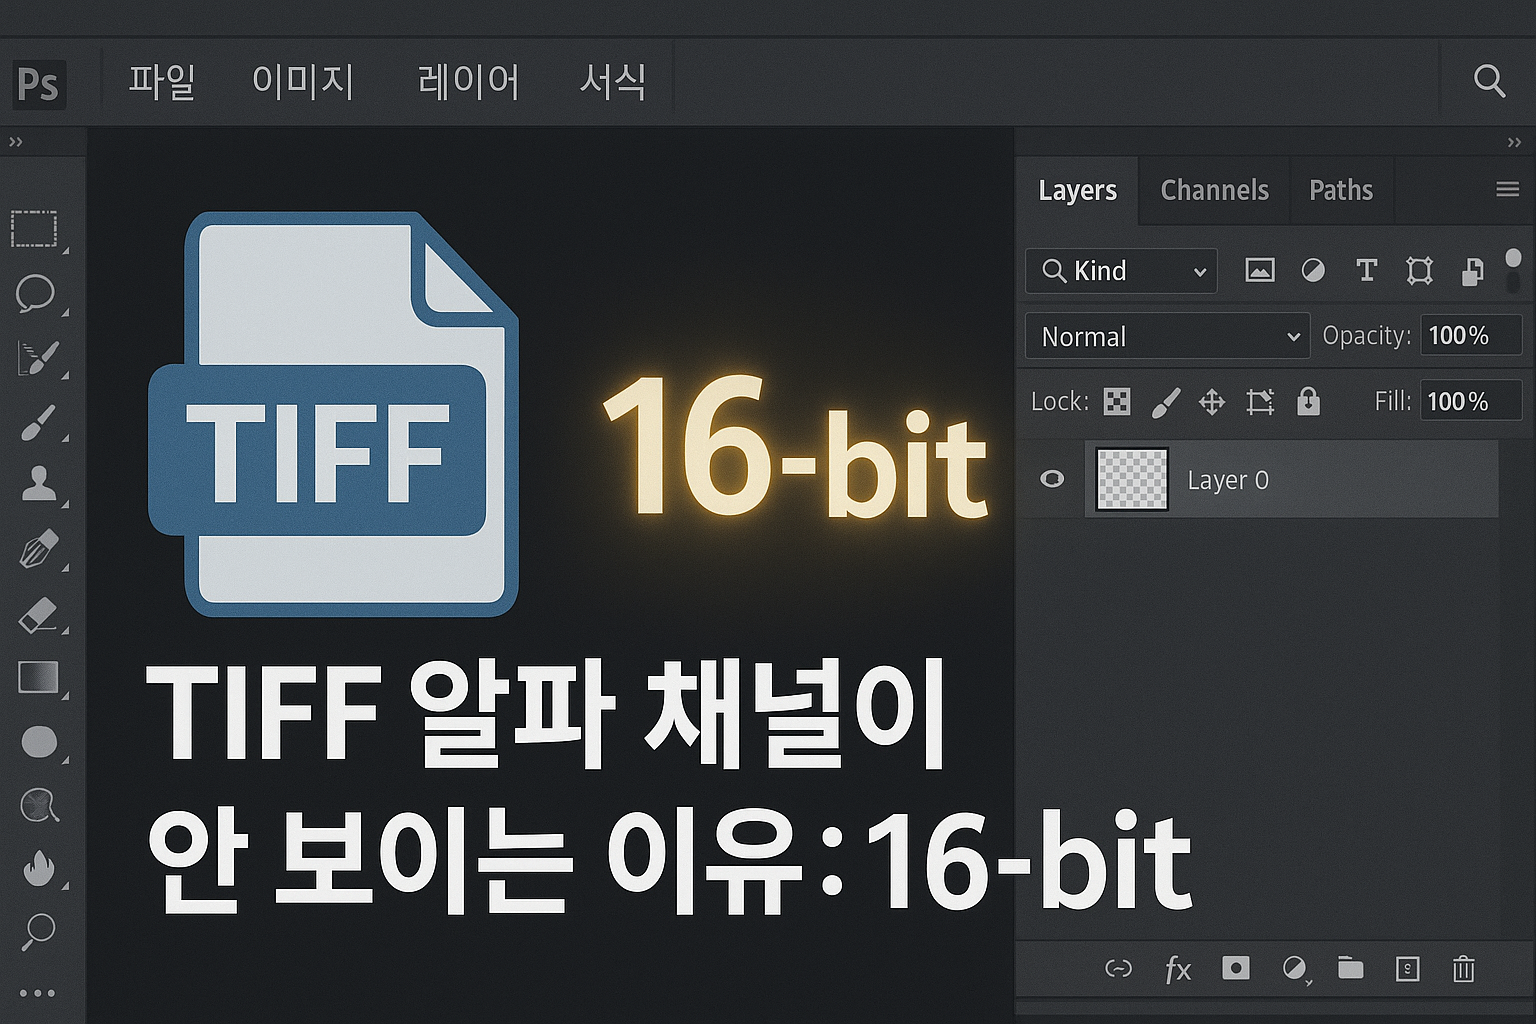Click the Fill label scrubby slider
The image size is (1536, 1024).
coord(1392,401)
